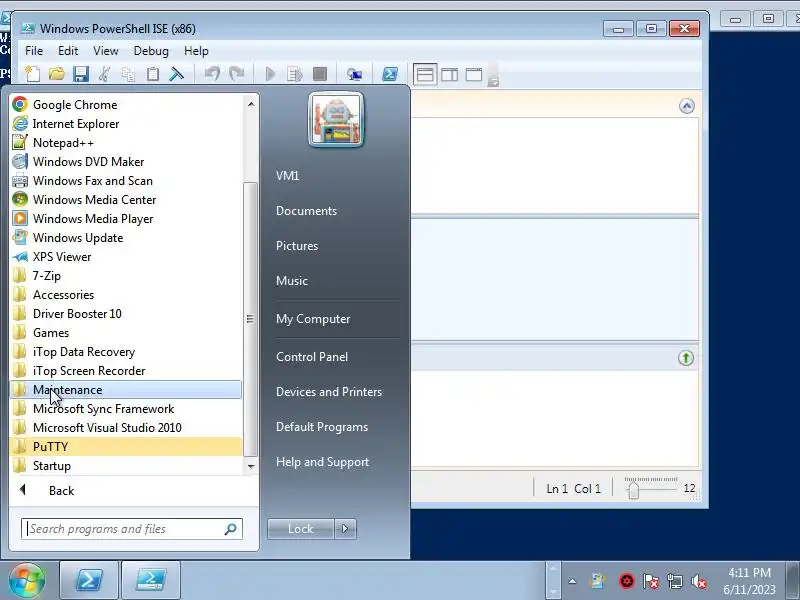Launch Windows Media Player
This screenshot has height=600, width=800.
(x=126, y=219)
